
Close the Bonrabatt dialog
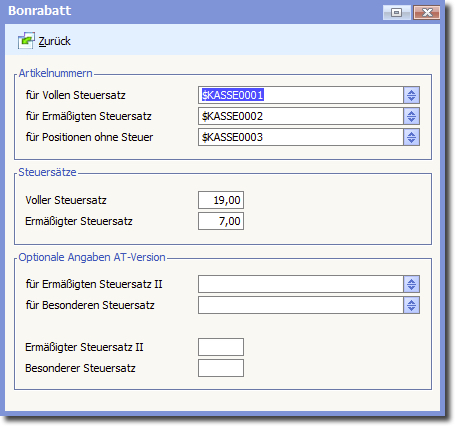point(427,13)
